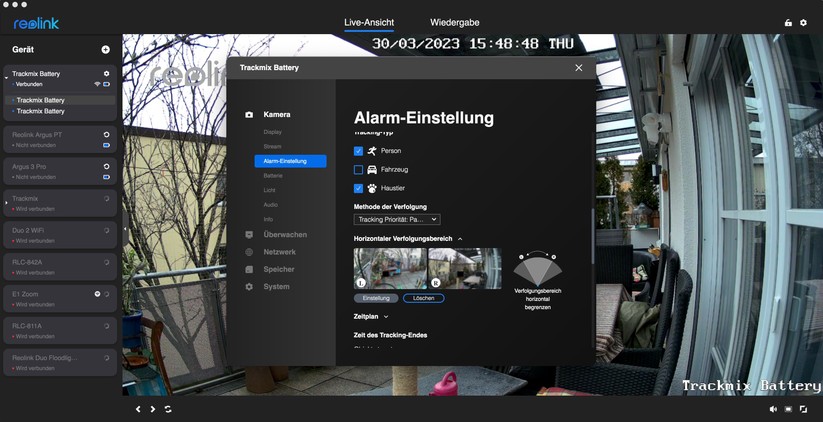Click the reconnect icon for Reolink Argus PT
The height and width of the screenshot is (422, 823).
pyautogui.click(x=107, y=135)
